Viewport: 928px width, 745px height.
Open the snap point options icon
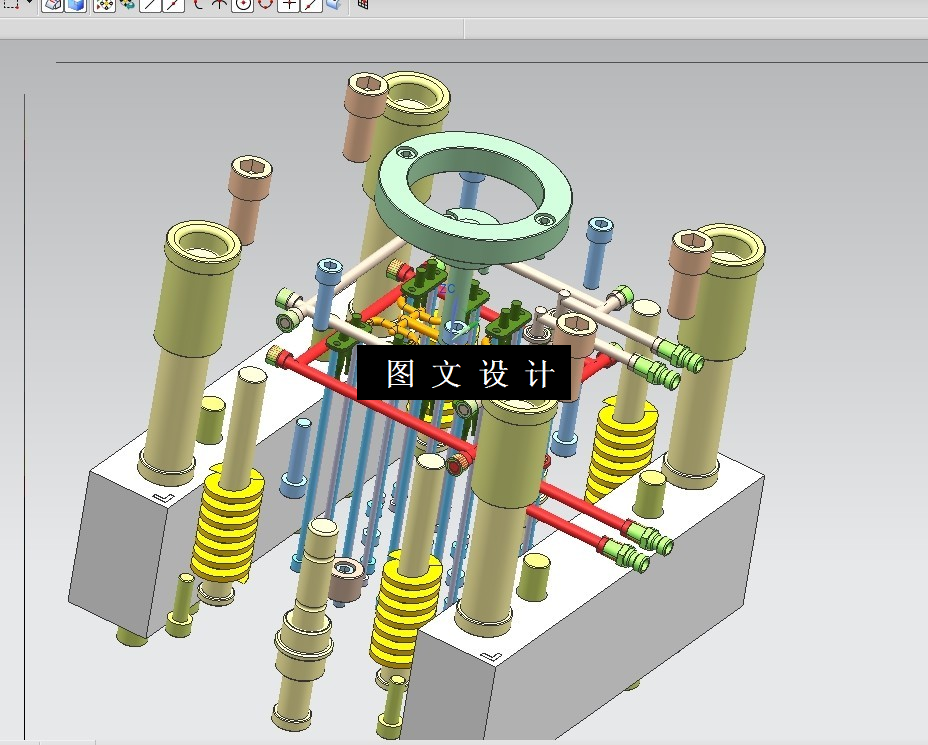(x=105, y=5)
